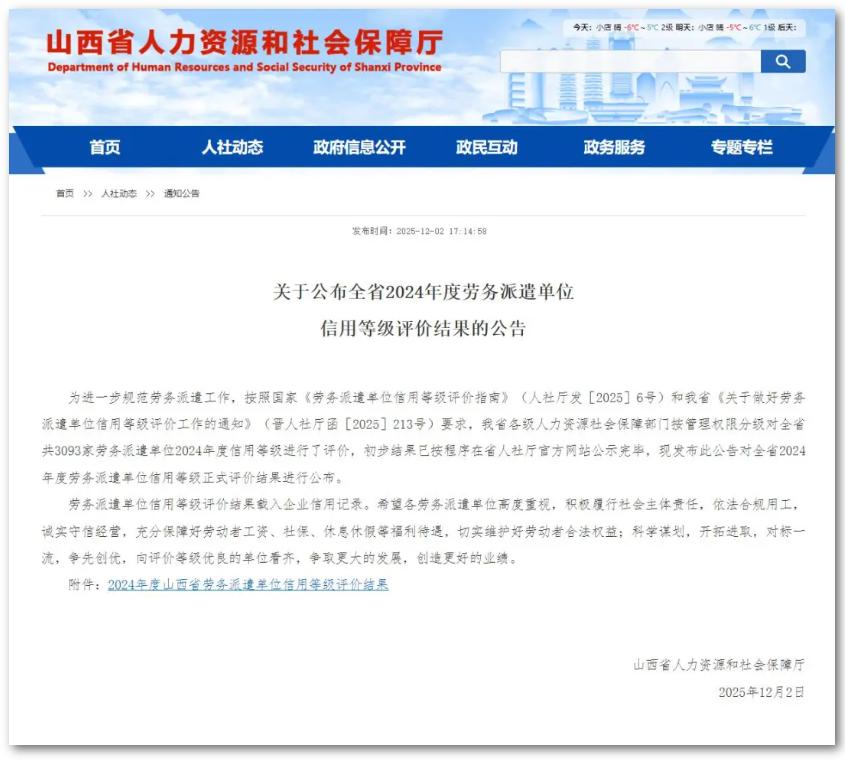Go to 政府信息公开 section
Viewport: 846px width, 761px height.
tap(359, 147)
